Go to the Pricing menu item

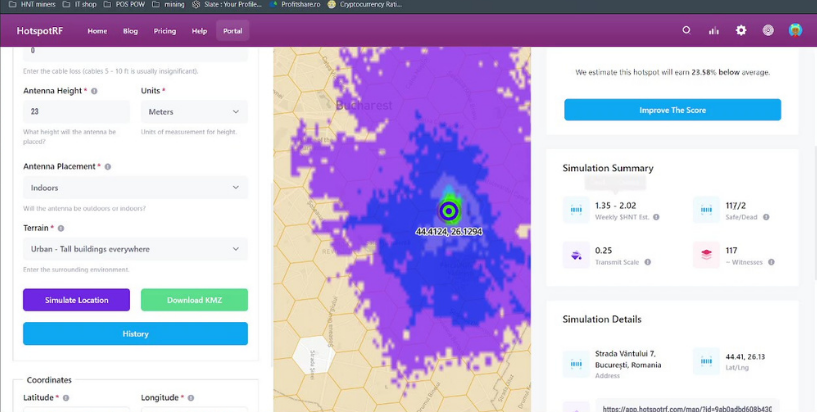(165, 31)
